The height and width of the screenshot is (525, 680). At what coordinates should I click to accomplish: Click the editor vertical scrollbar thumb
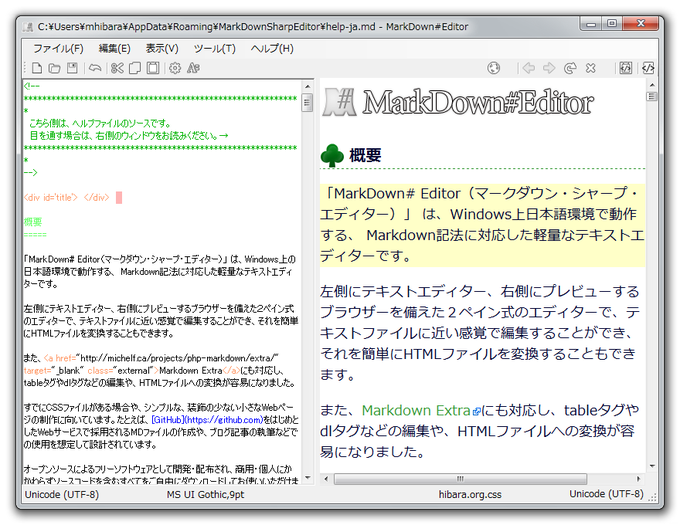[x=307, y=103]
